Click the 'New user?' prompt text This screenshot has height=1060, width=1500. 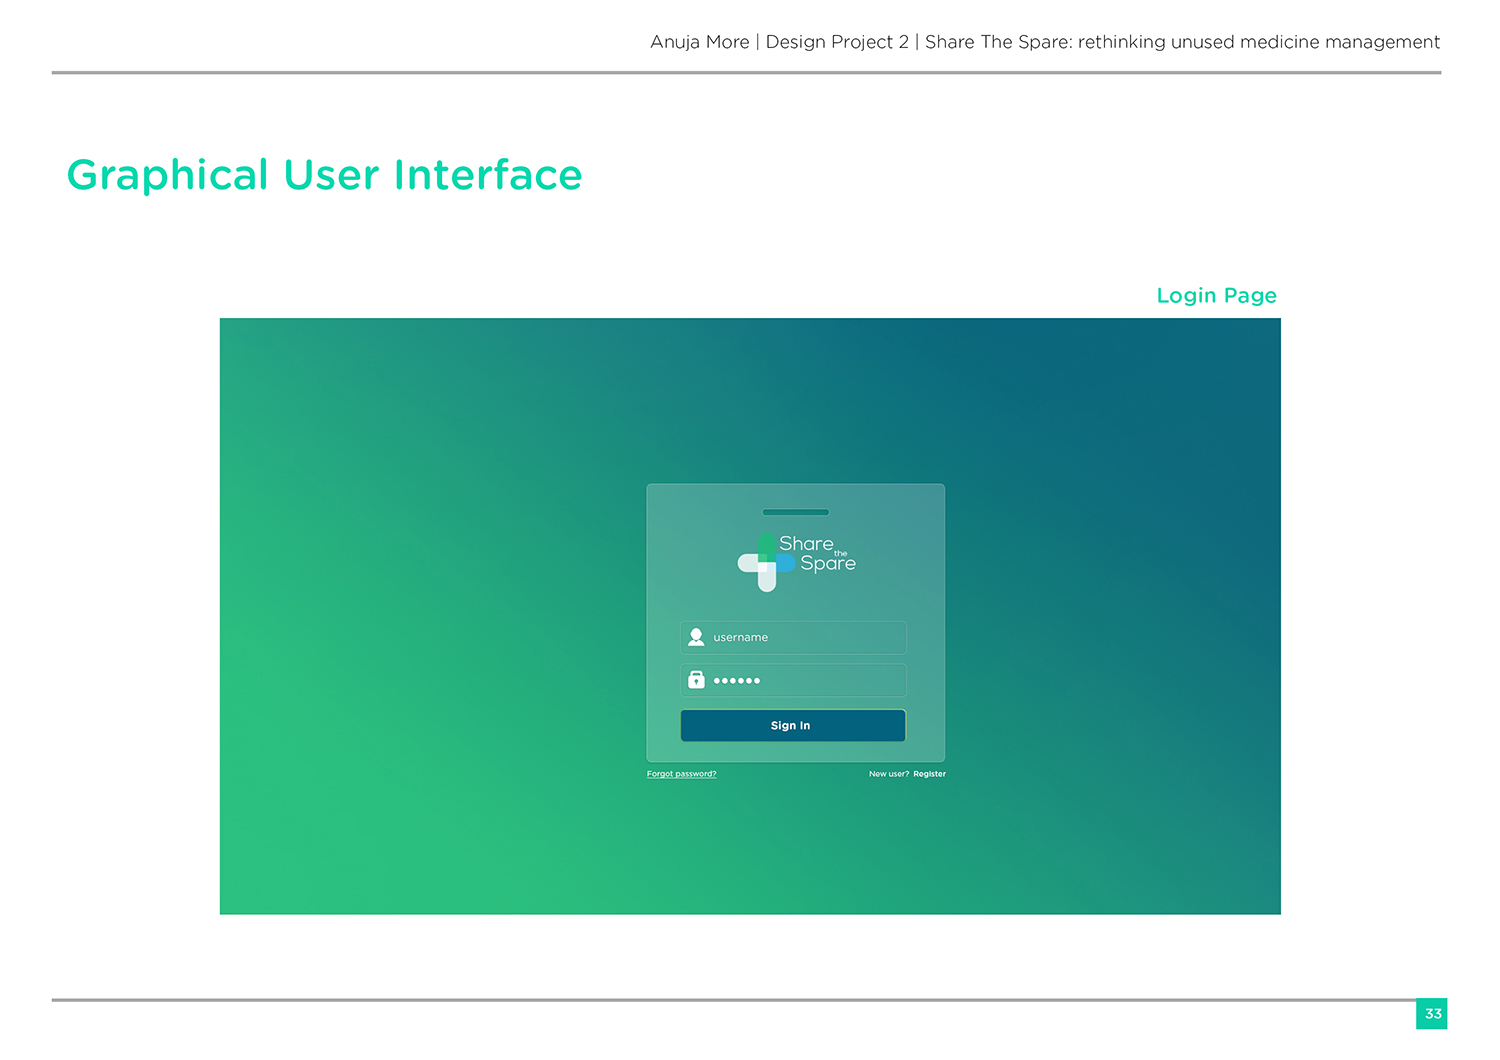pos(888,774)
